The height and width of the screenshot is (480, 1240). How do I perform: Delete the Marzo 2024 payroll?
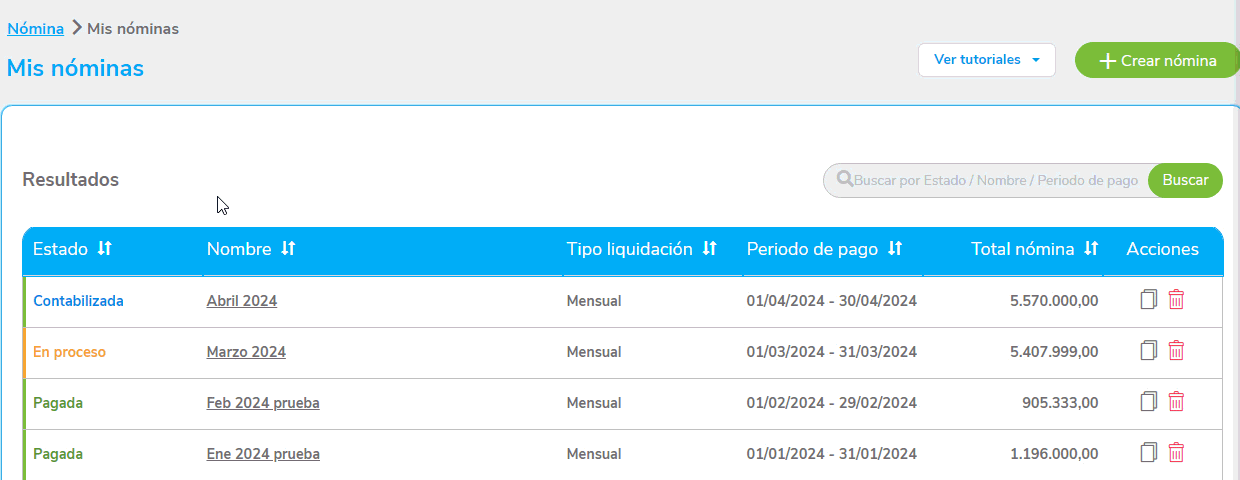[x=1177, y=350]
